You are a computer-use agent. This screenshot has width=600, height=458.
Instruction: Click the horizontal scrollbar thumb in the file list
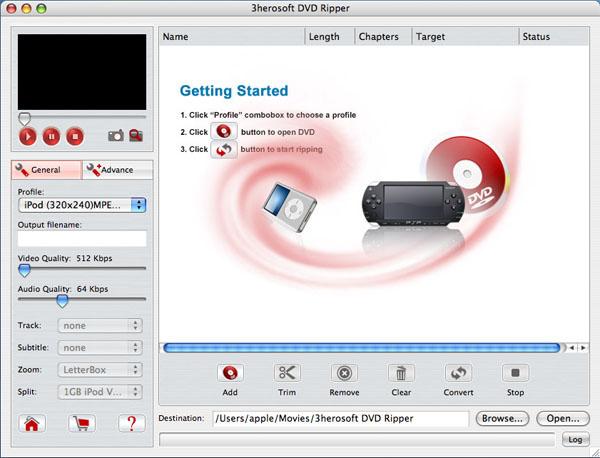pos(362,348)
